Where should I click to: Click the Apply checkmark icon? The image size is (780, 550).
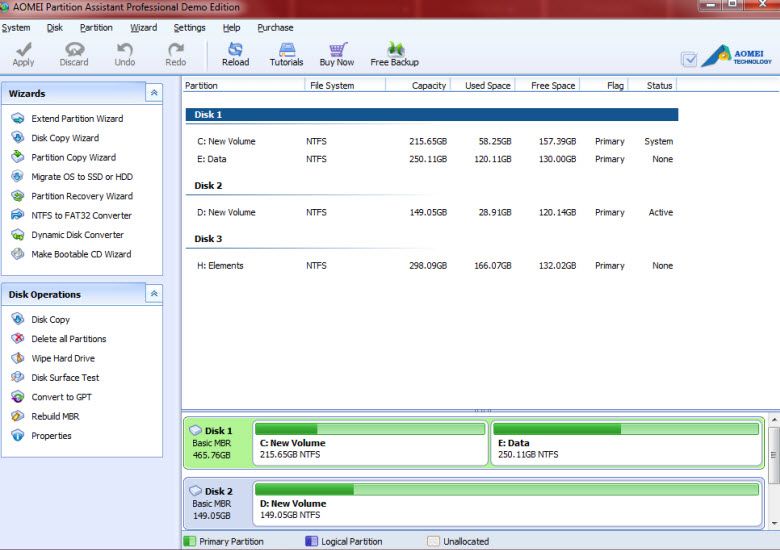pyautogui.click(x=23, y=49)
